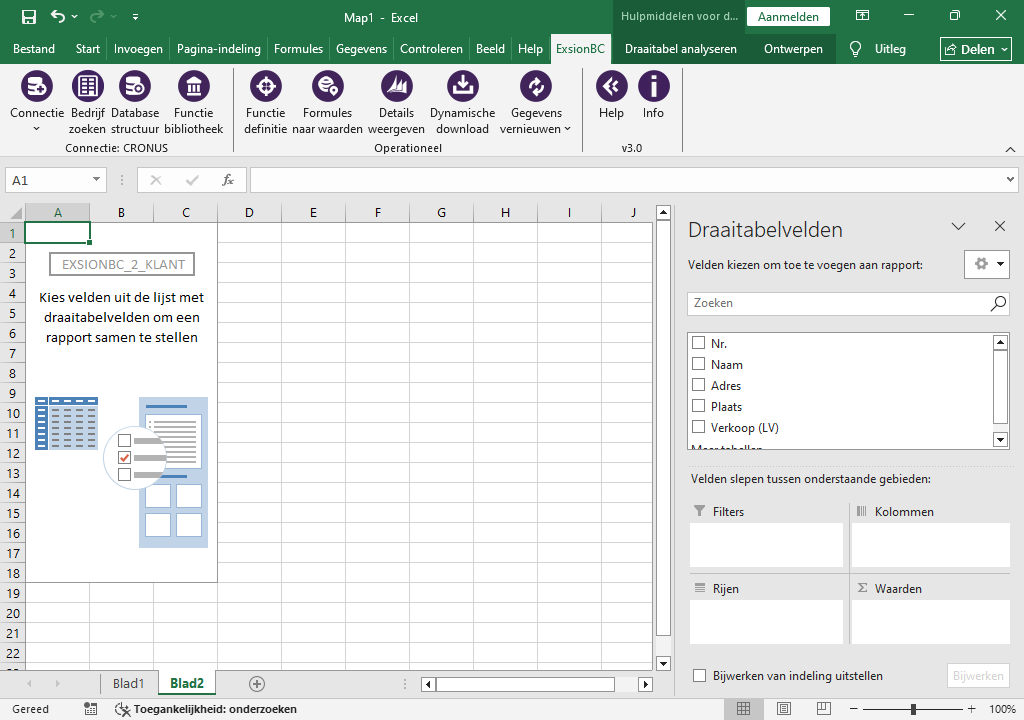Insert function using fx icon

click(227, 180)
